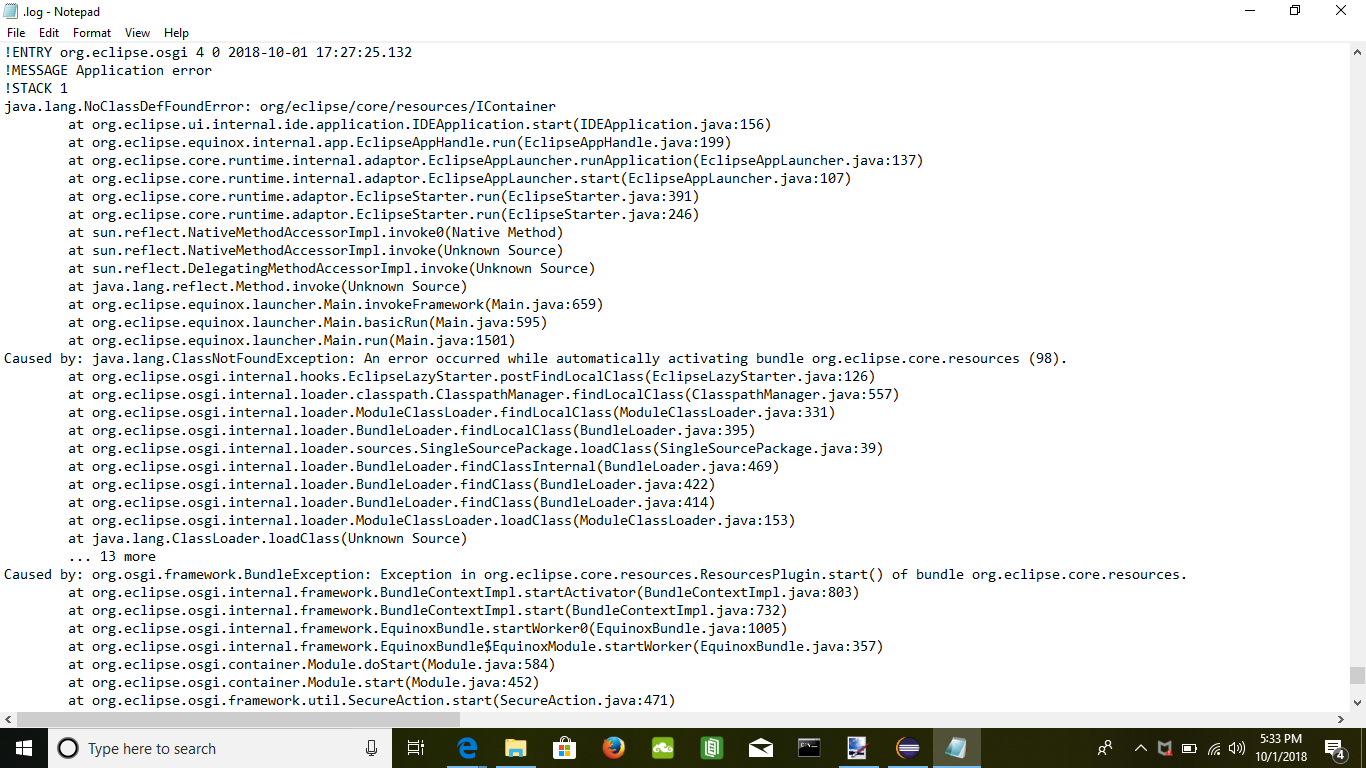Open Action Center notifications icon
Viewport: 1366px width, 768px height.
(1335, 748)
